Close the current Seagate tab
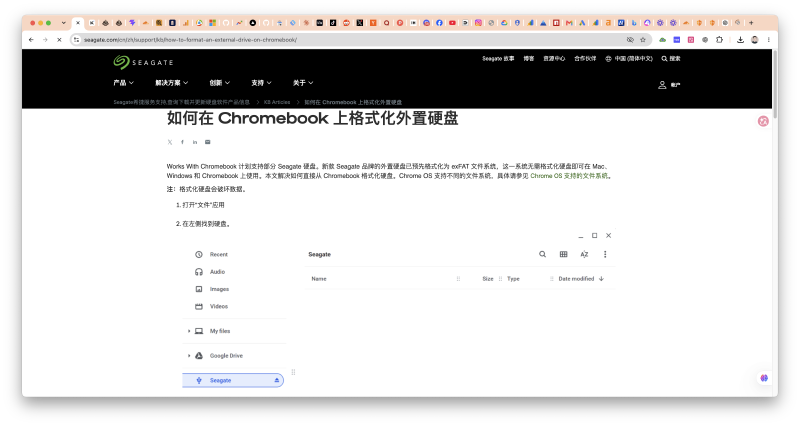 coord(78,22)
